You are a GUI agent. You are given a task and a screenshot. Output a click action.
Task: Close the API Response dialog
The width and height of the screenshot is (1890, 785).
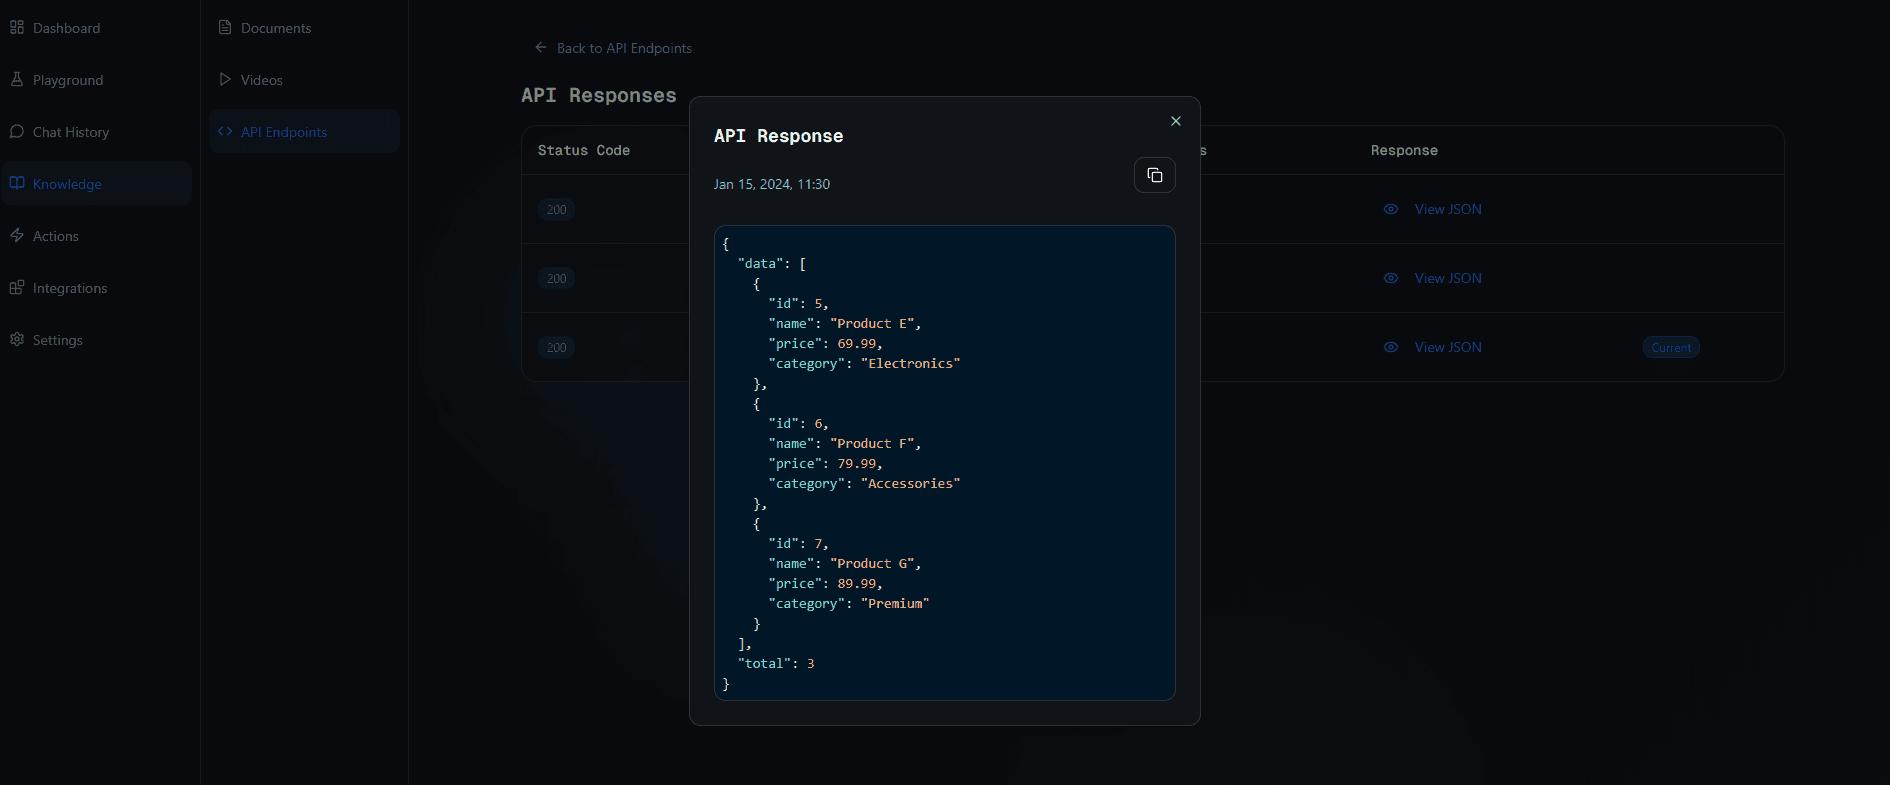click(x=1175, y=121)
